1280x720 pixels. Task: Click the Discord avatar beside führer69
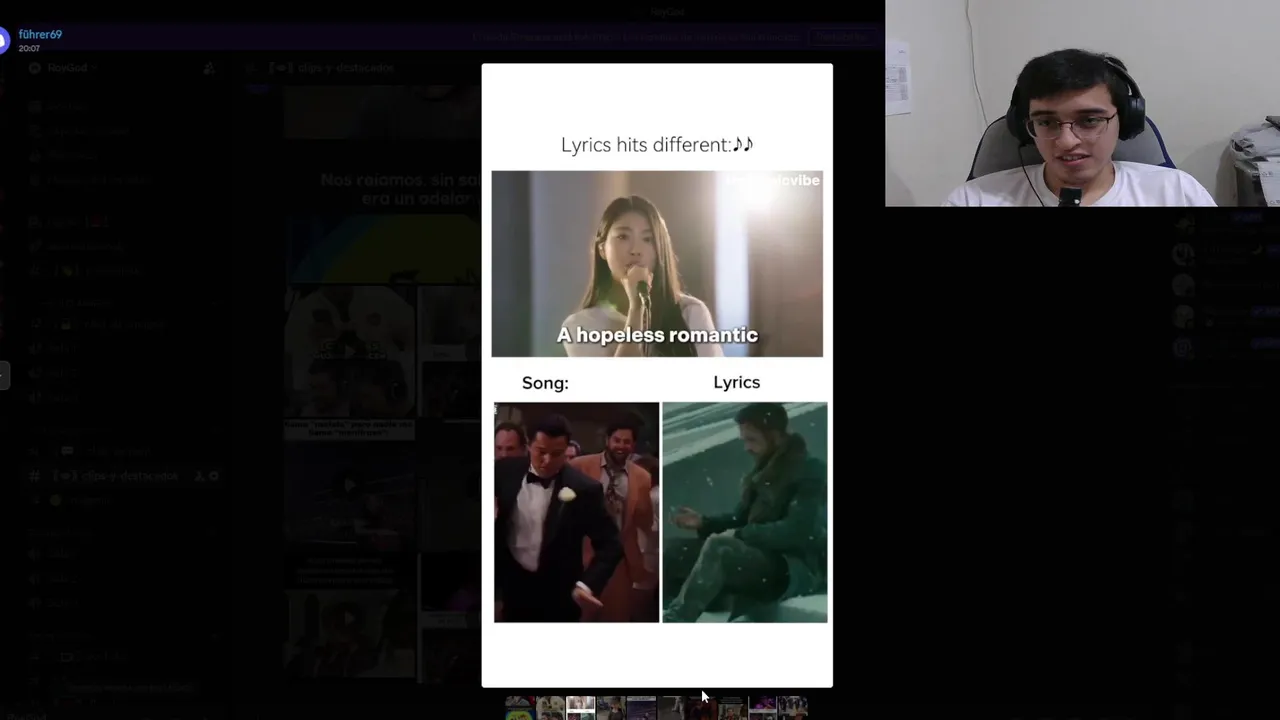[3, 40]
